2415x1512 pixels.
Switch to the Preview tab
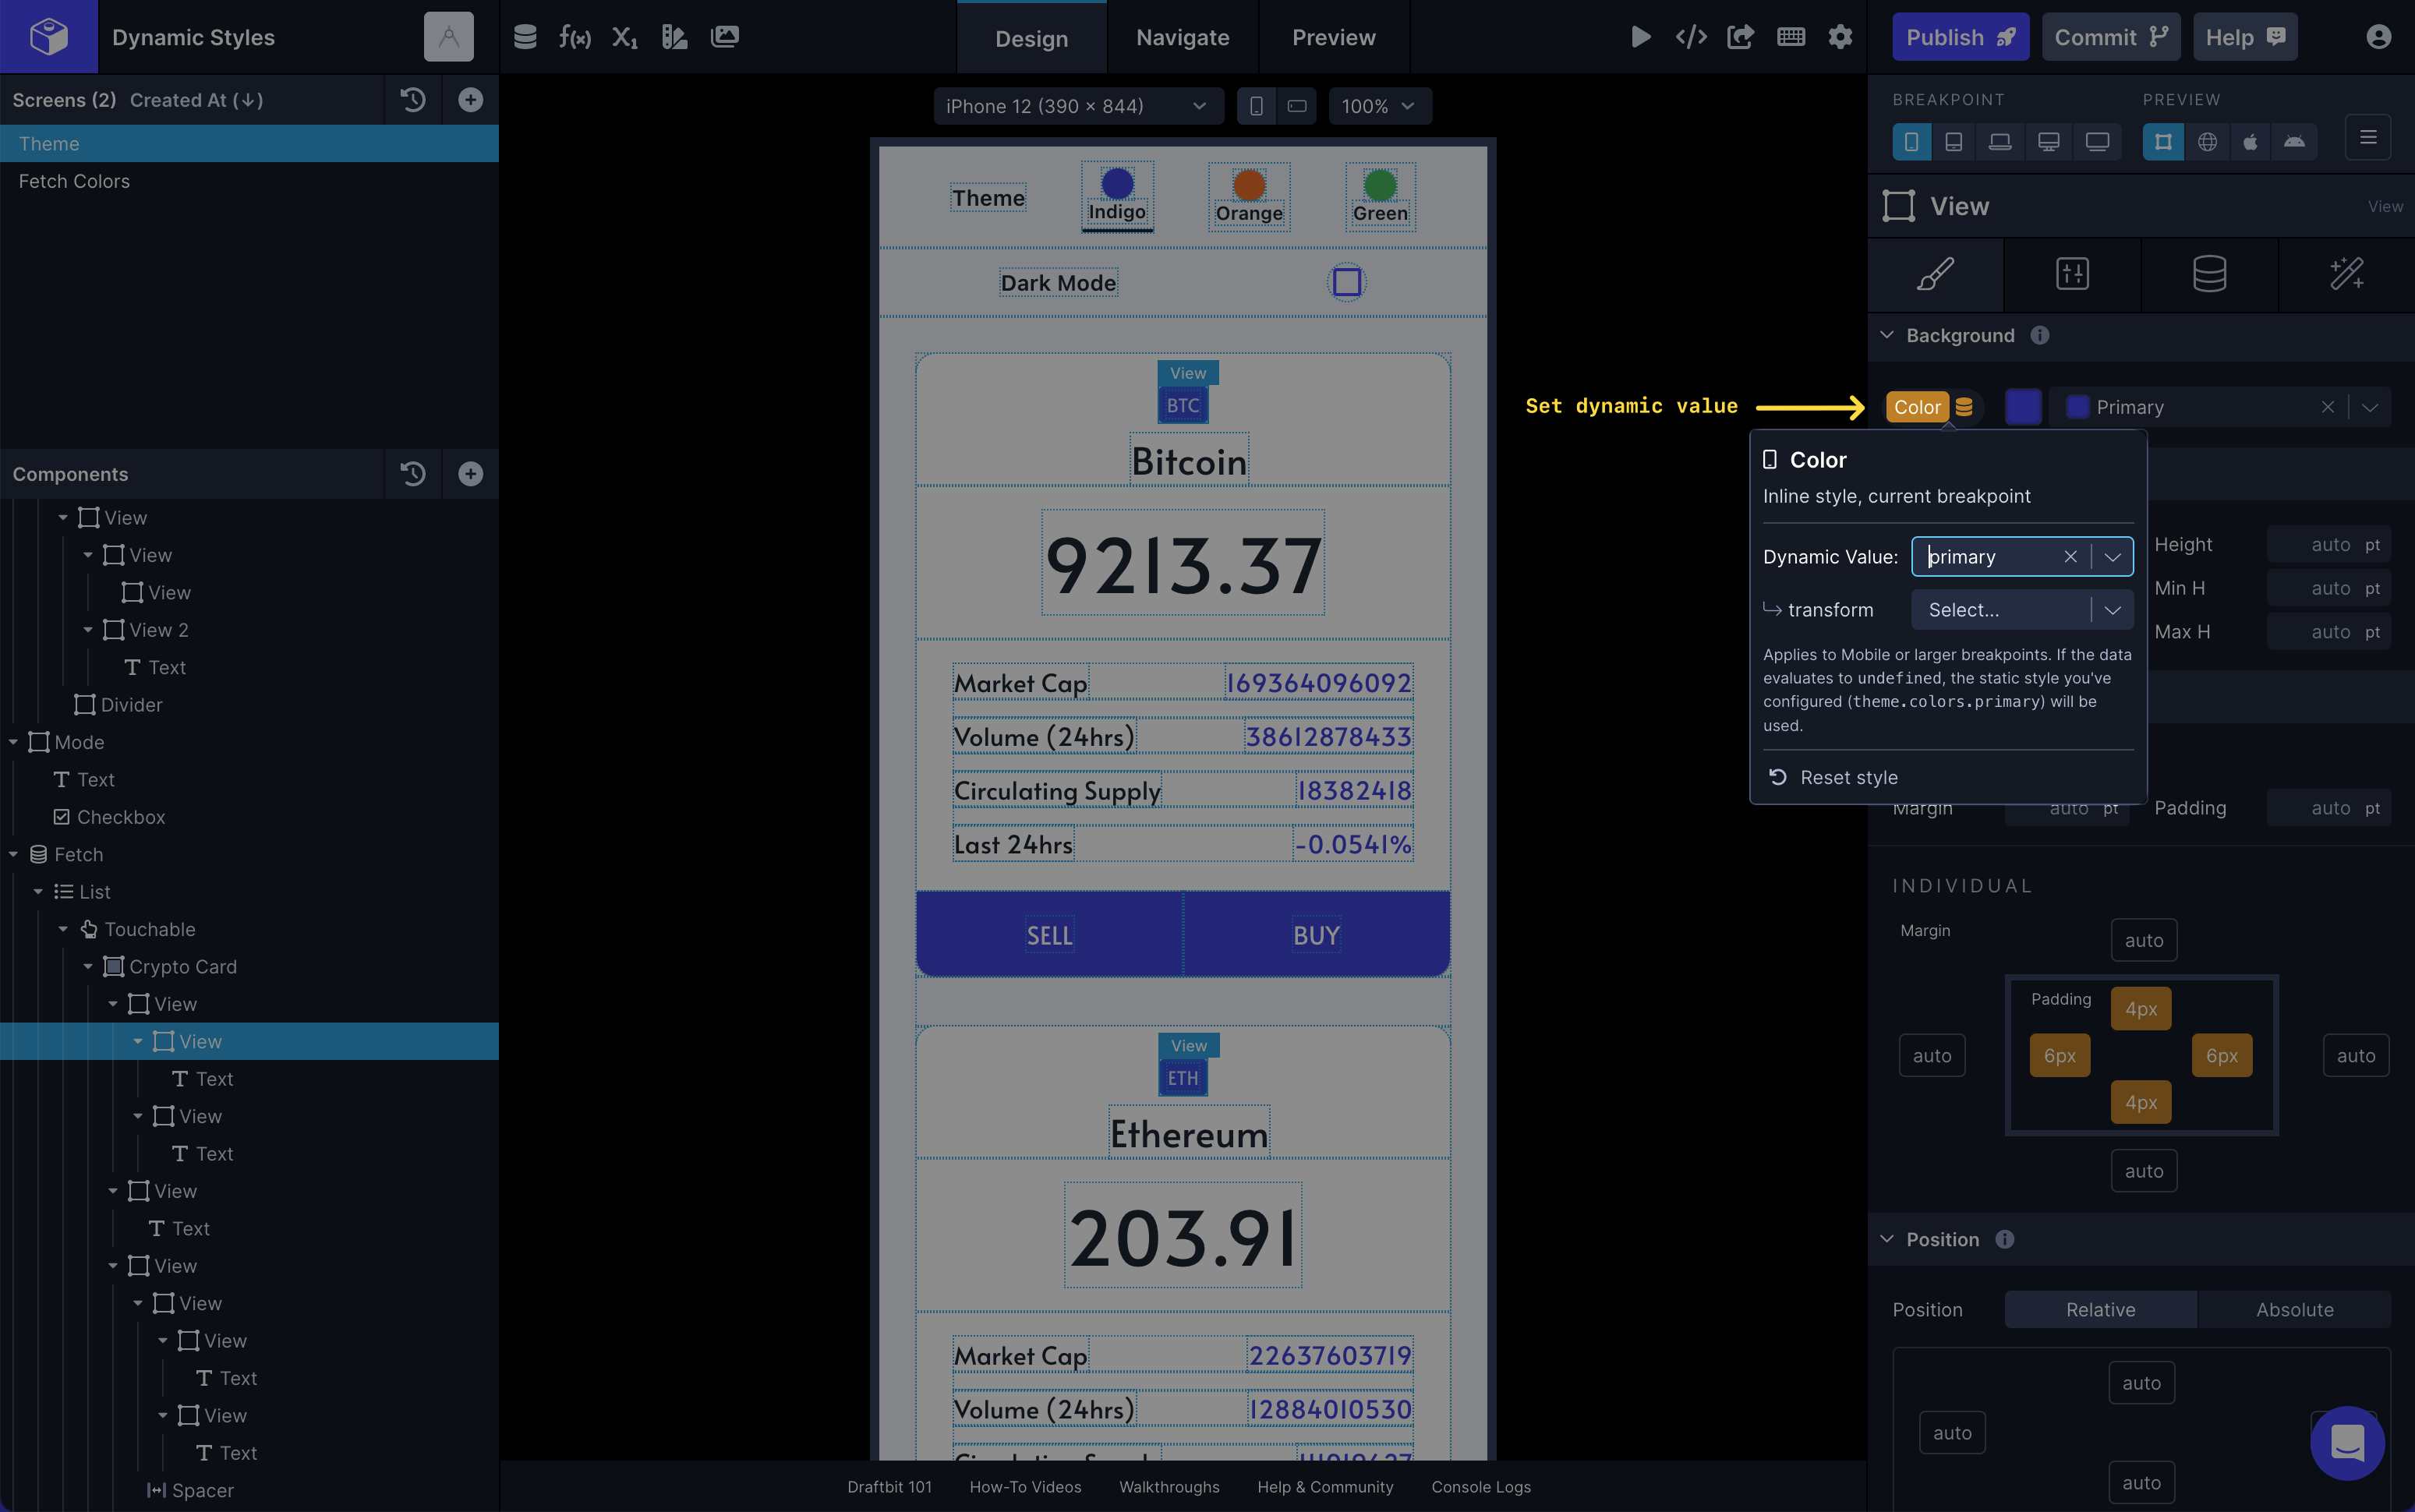pyautogui.click(x=1333, y=37)
